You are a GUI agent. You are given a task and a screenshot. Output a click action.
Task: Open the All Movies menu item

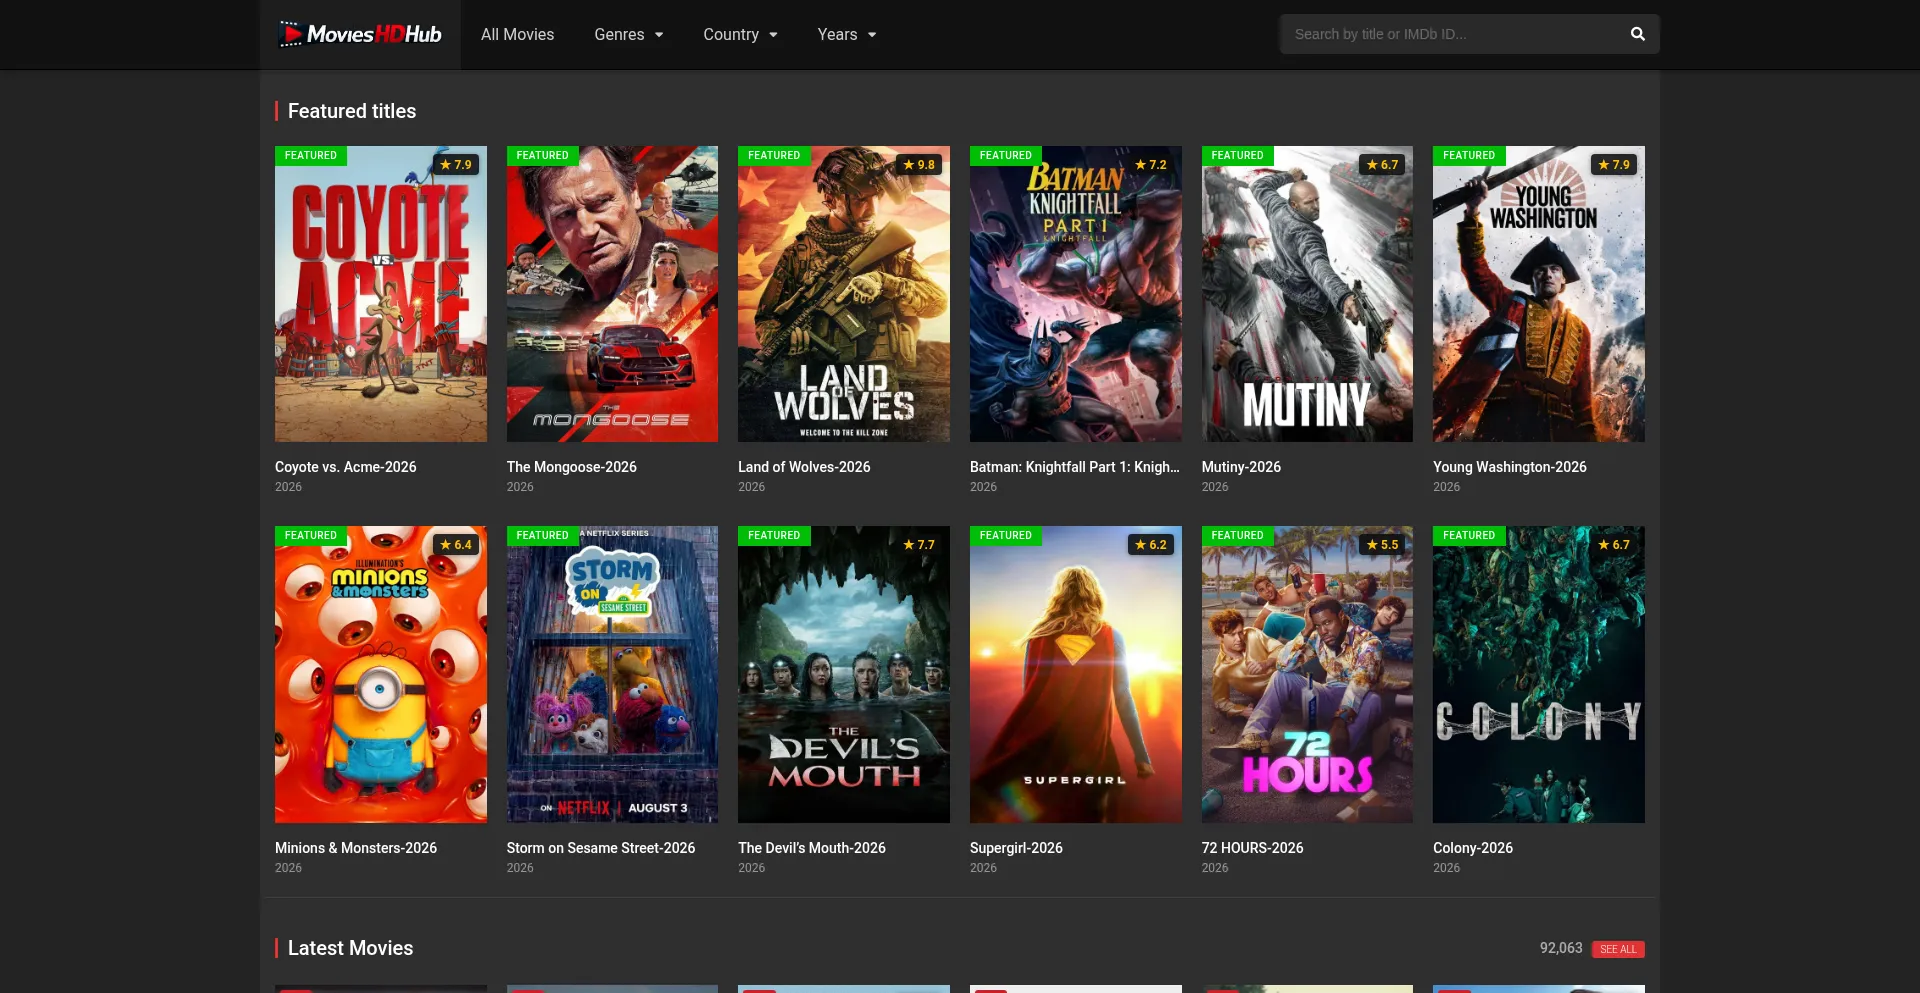tap(517, 34)
